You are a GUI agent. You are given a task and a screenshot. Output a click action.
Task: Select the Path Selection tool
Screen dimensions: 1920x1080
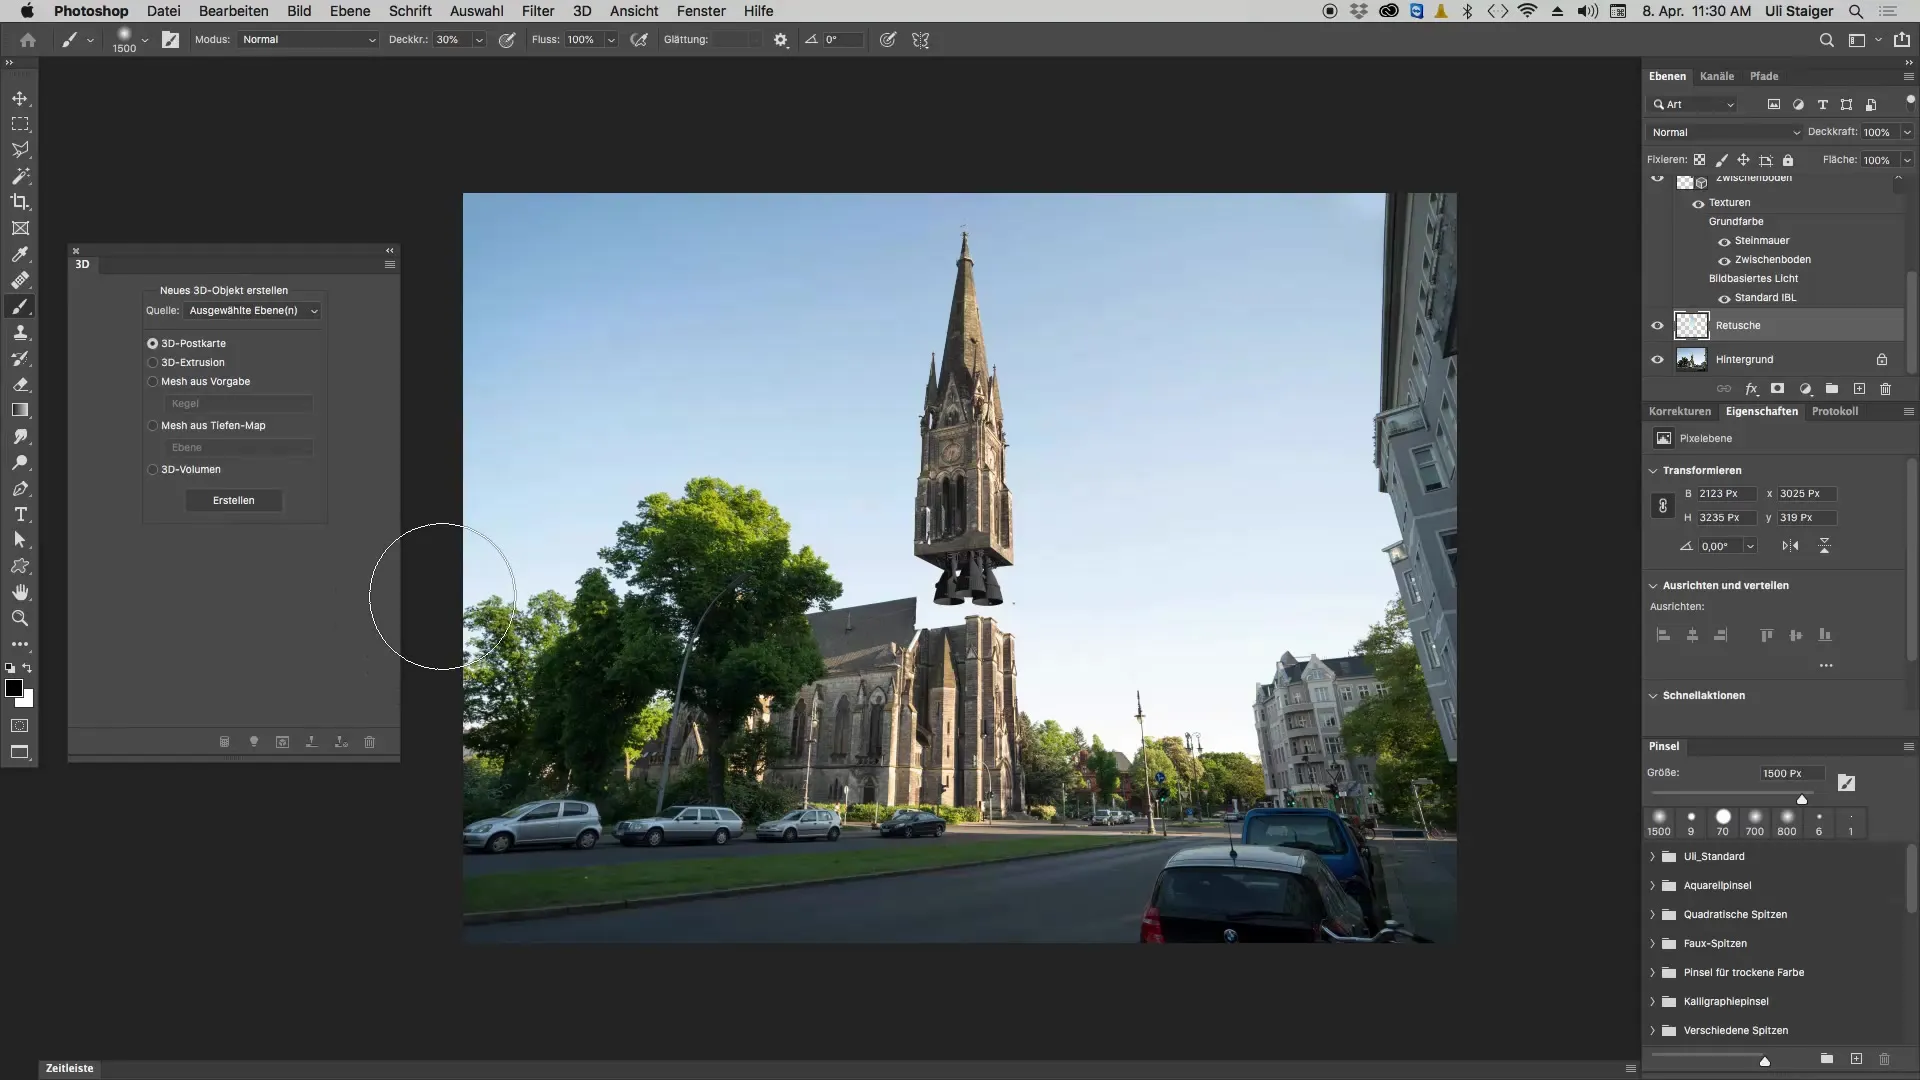20,540
